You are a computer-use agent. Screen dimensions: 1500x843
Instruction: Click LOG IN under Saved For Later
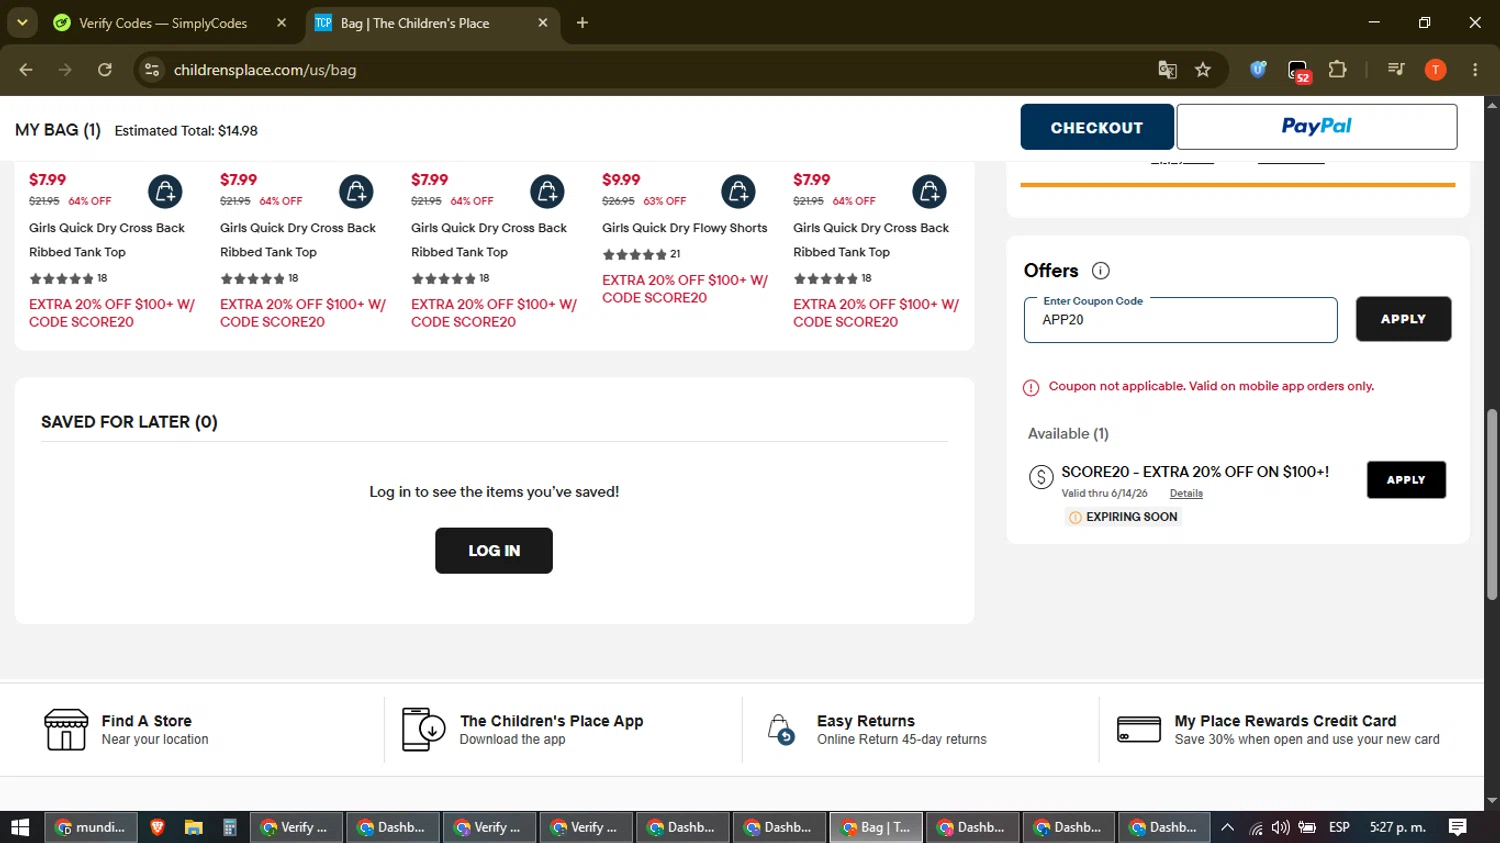tap(494, 551)
